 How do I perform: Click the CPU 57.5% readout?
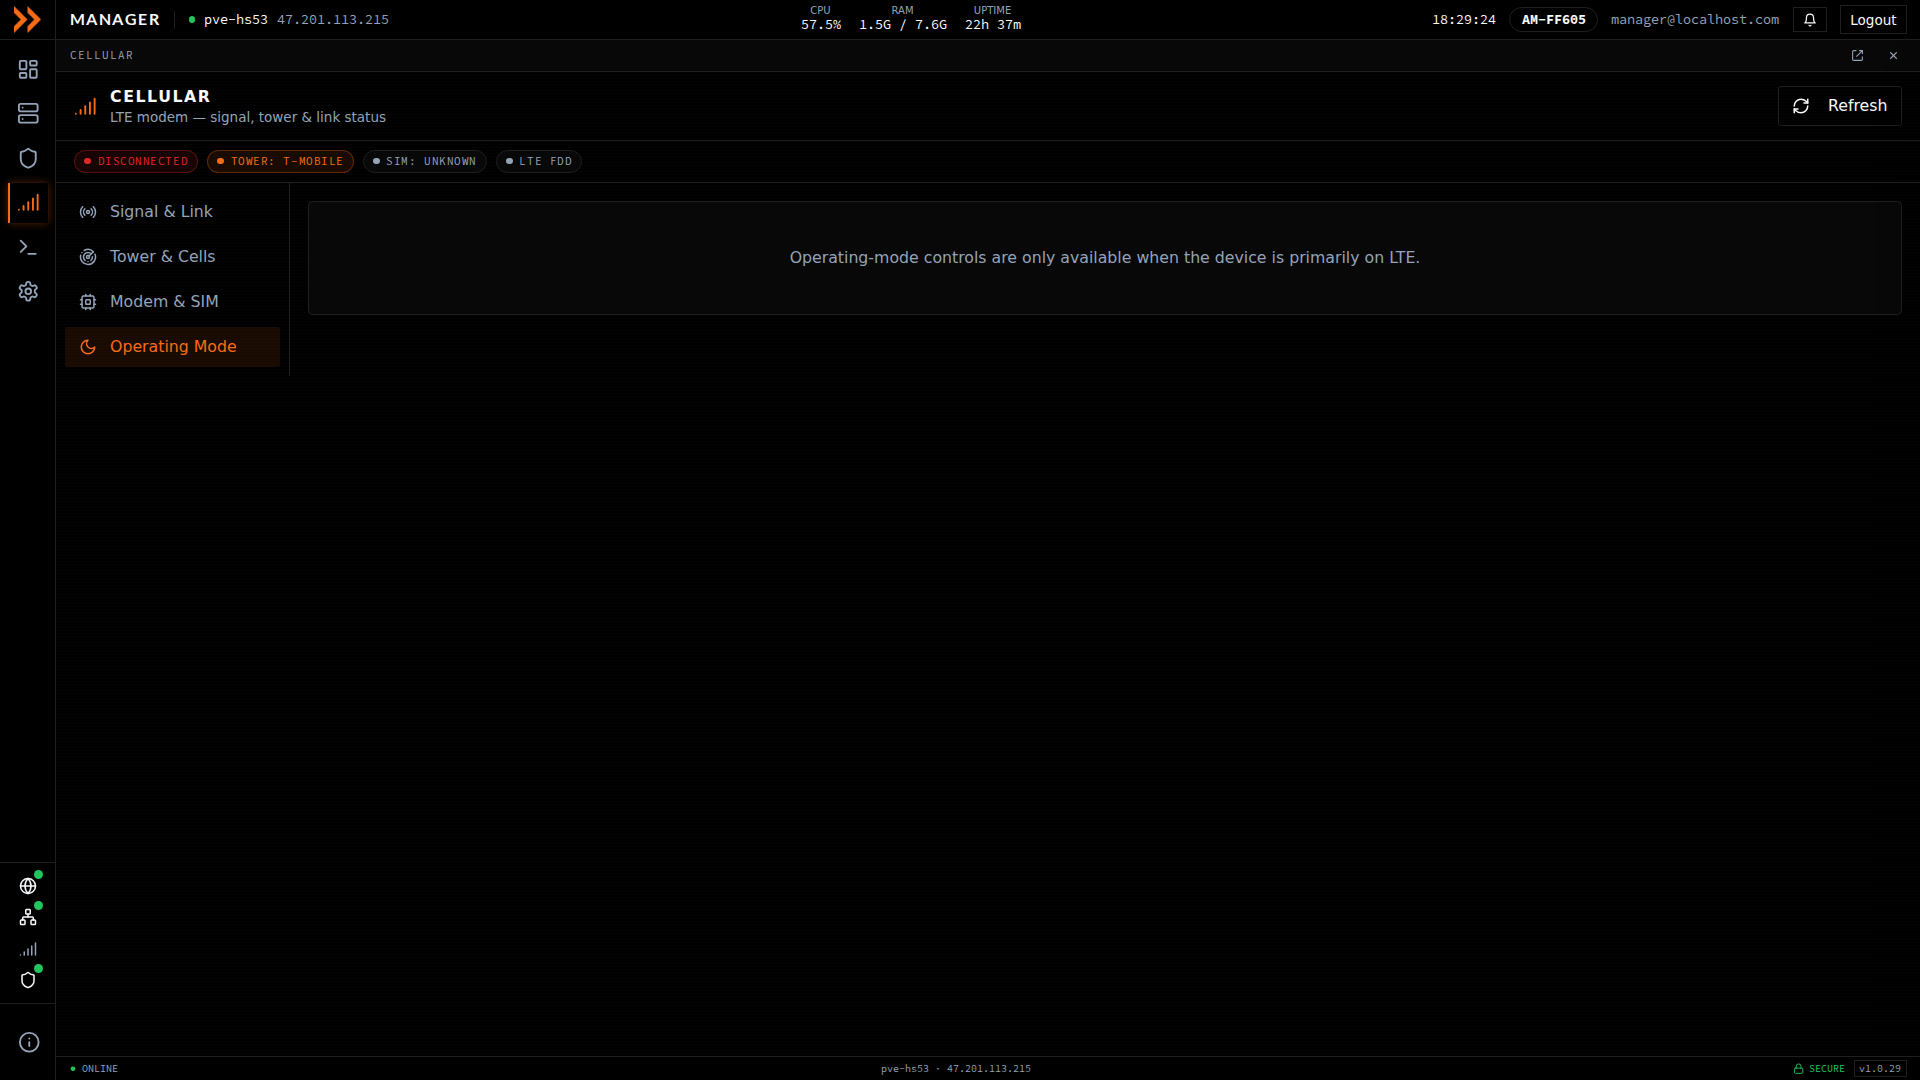[x=820, y=18]
